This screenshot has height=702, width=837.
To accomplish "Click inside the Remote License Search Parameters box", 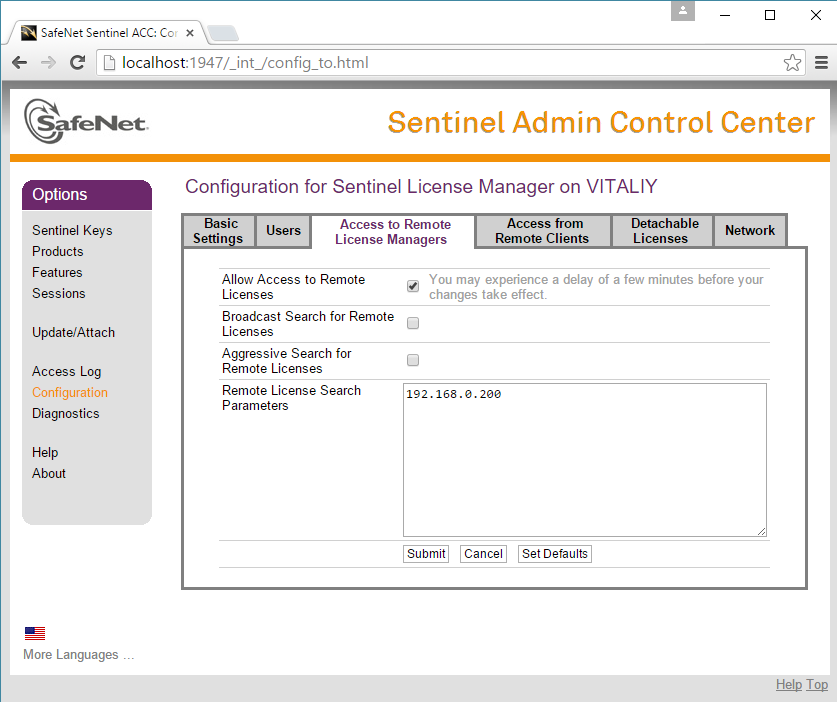I will [584, 460].
